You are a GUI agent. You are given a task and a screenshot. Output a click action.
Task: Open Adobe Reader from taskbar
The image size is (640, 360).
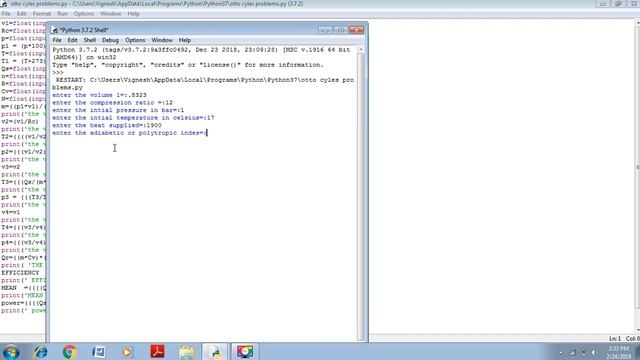(x=157, y=351)
